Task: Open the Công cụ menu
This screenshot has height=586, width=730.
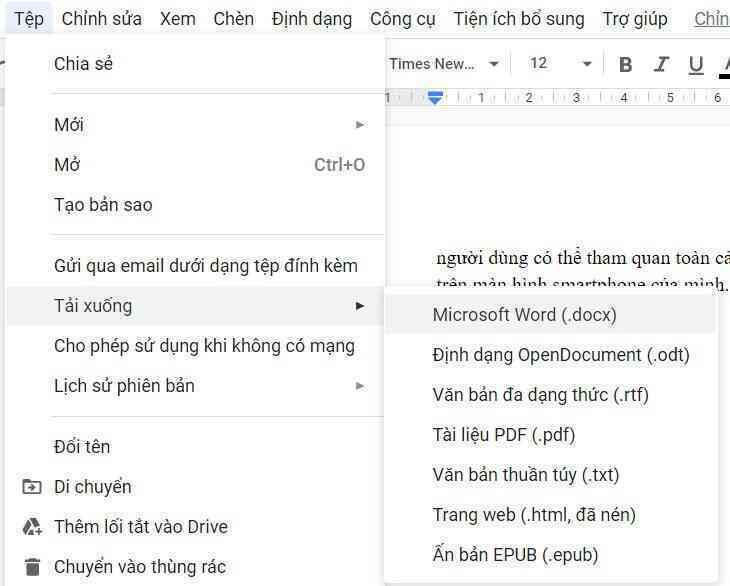Action: click(x=403, y=20)
